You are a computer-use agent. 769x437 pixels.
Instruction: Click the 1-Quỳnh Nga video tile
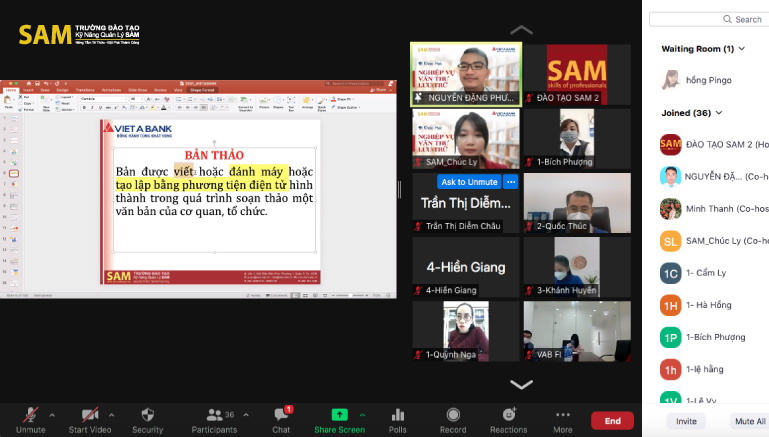[x=466, y=332]
